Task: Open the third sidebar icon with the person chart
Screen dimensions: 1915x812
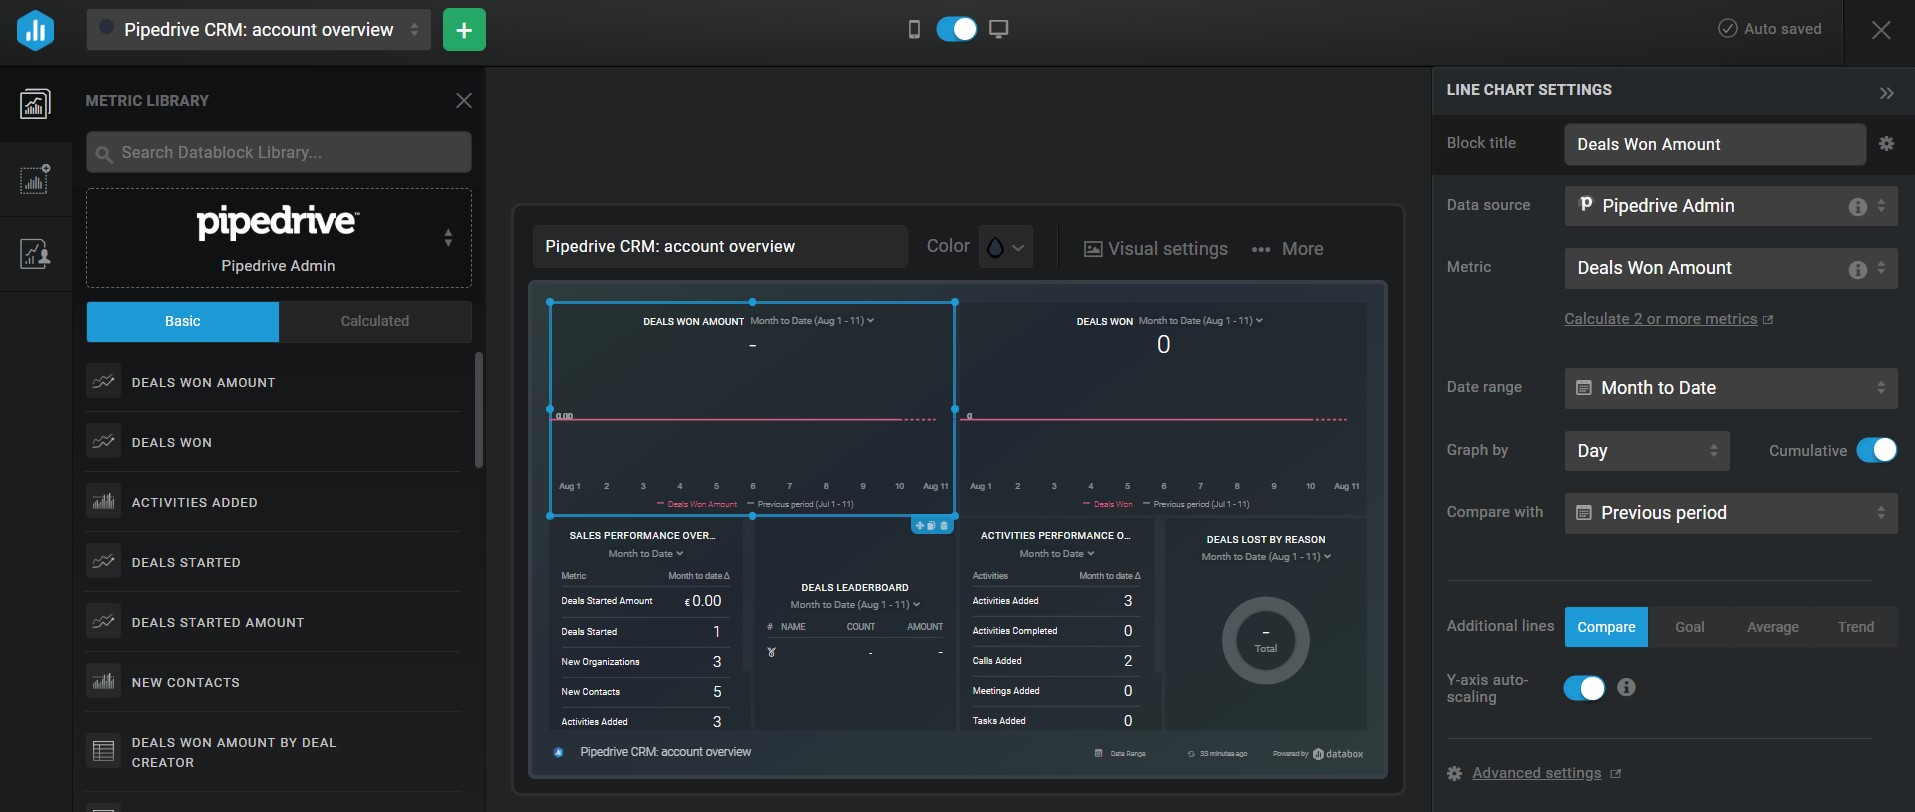Action: [35, 254]
